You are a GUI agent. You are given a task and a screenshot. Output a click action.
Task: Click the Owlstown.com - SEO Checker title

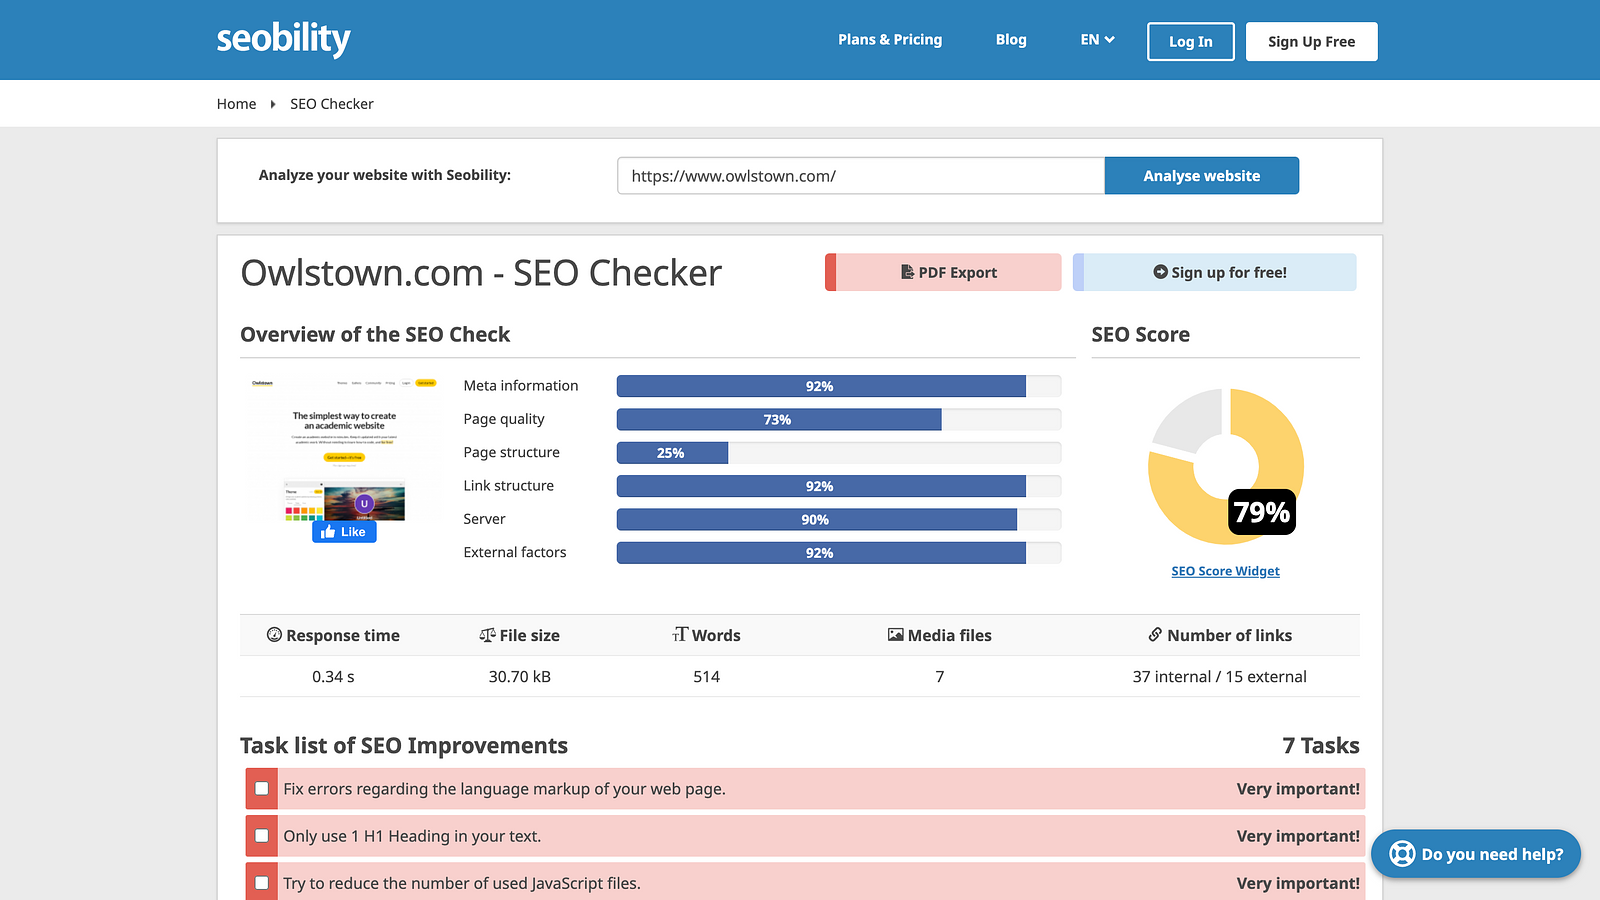(481, 273)
